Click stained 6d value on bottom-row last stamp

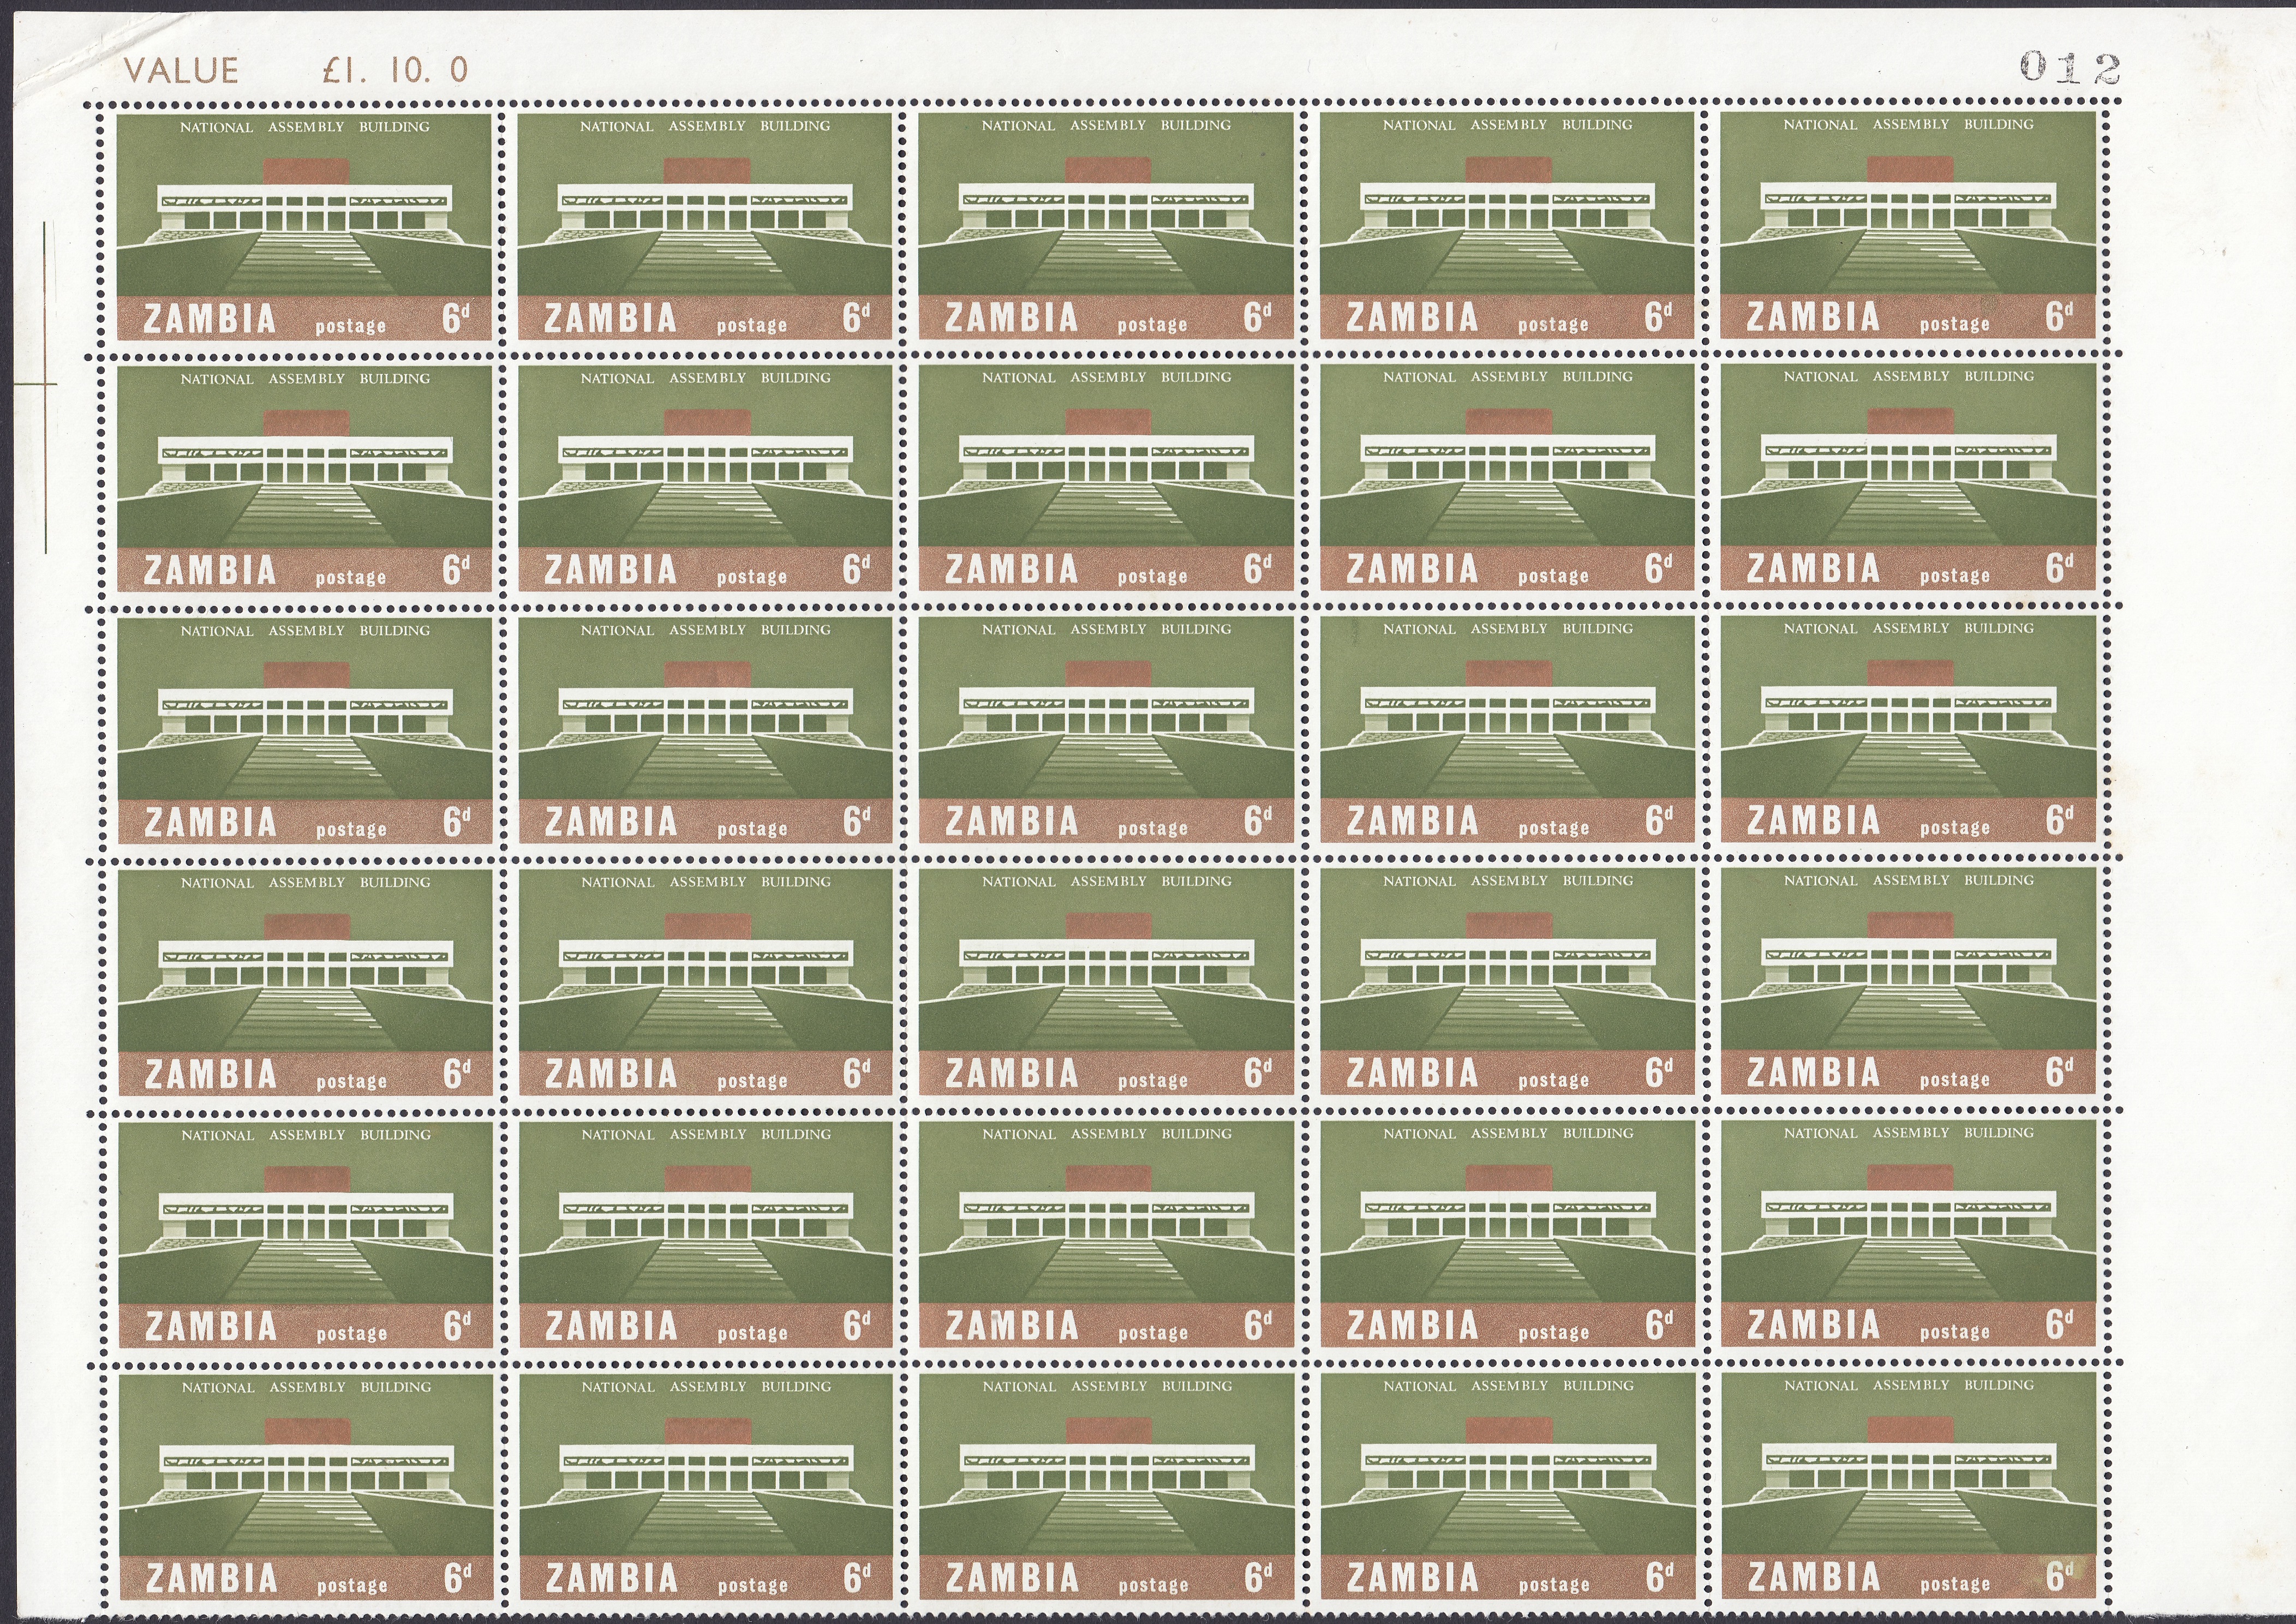point(2059,1577)
